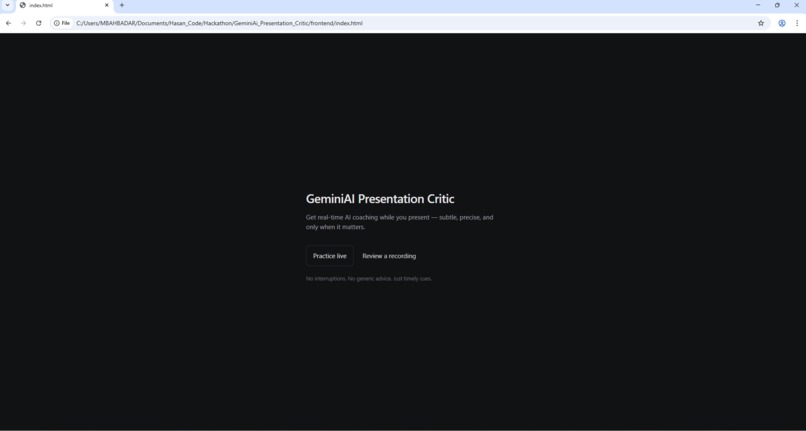
Task: Click the browser forward arrow
Action: (23, 23)
